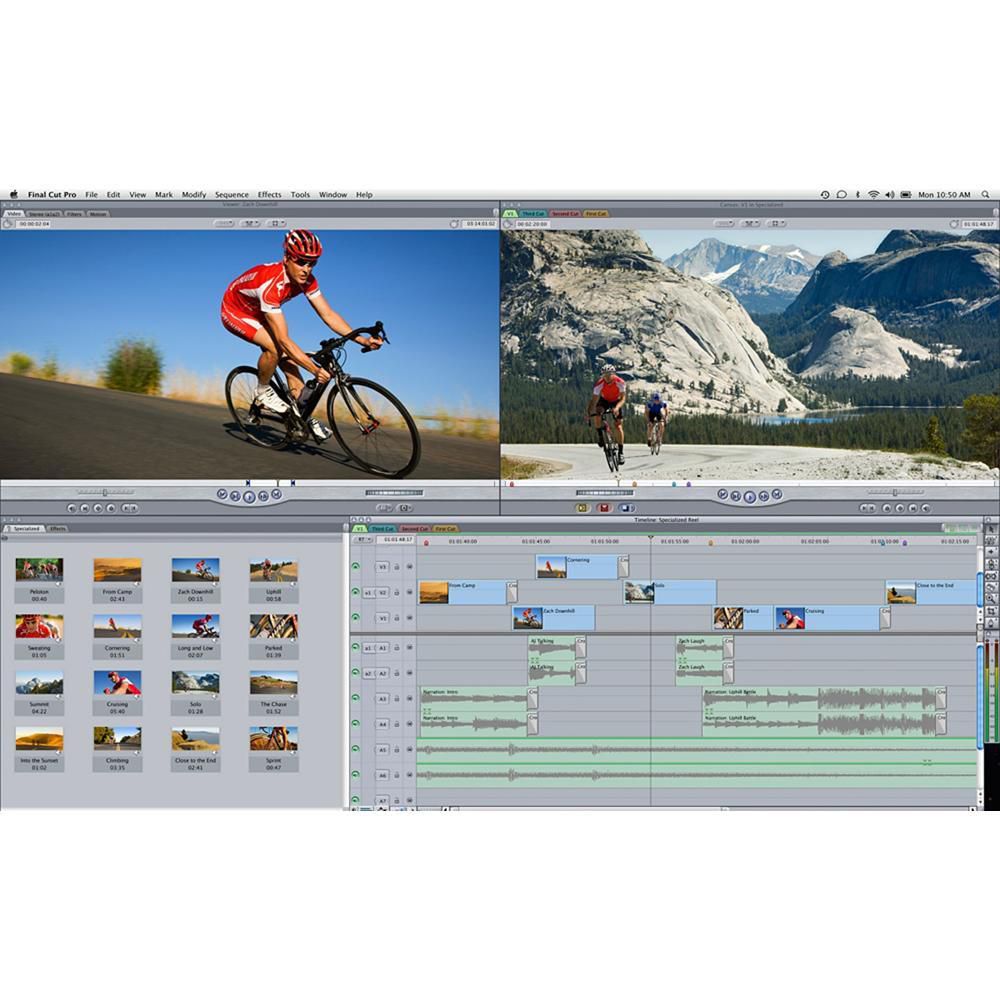
Task: Click the red Overwrite edit button
Action: (604, 508)
